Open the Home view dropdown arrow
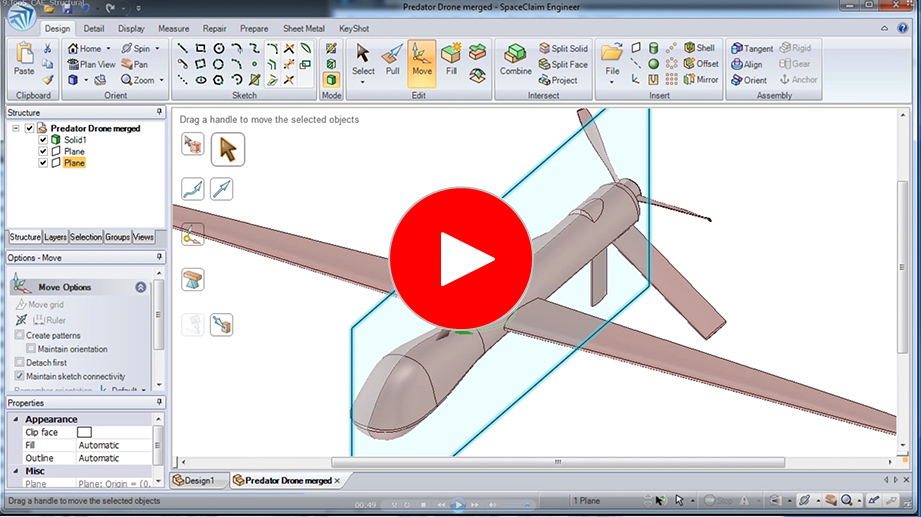The width and height of the screenshot is (921, 517). pyautogui.click(x=108, y=49)
